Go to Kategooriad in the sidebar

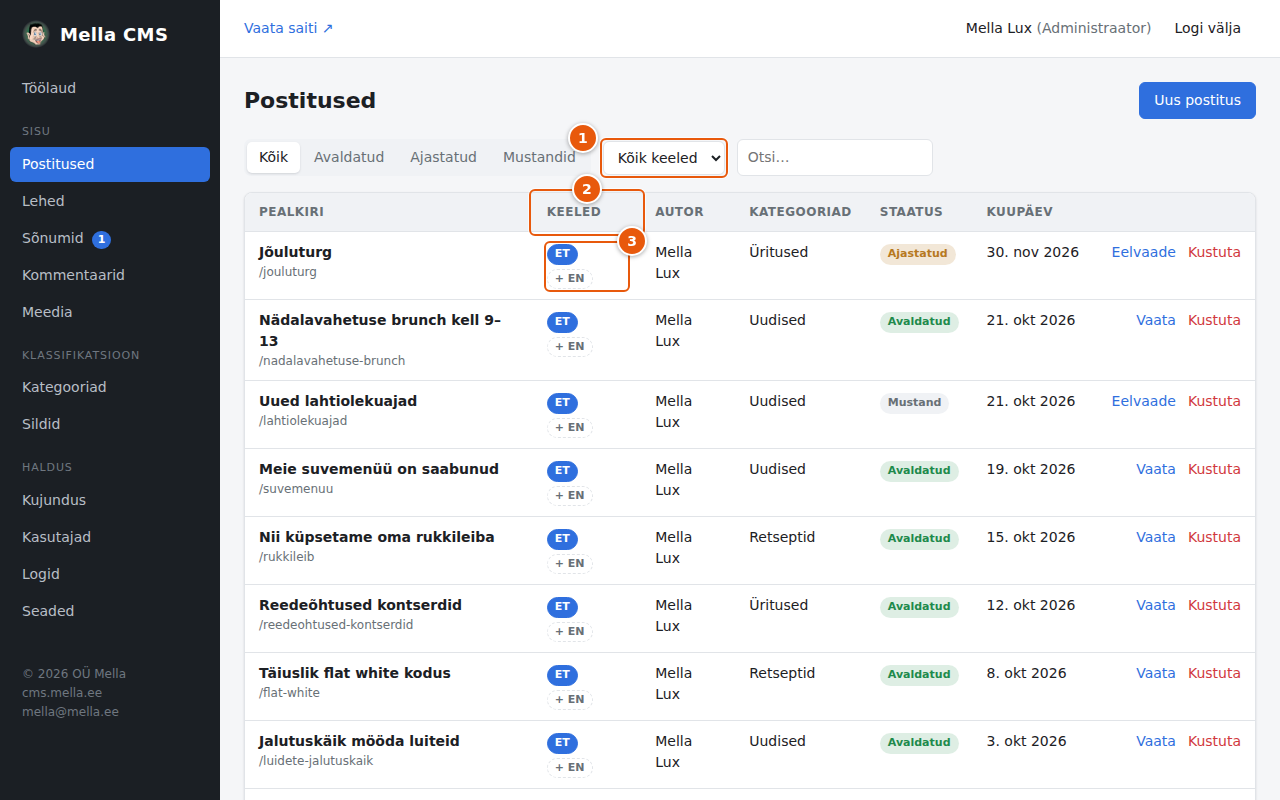(x=110, y=387)
